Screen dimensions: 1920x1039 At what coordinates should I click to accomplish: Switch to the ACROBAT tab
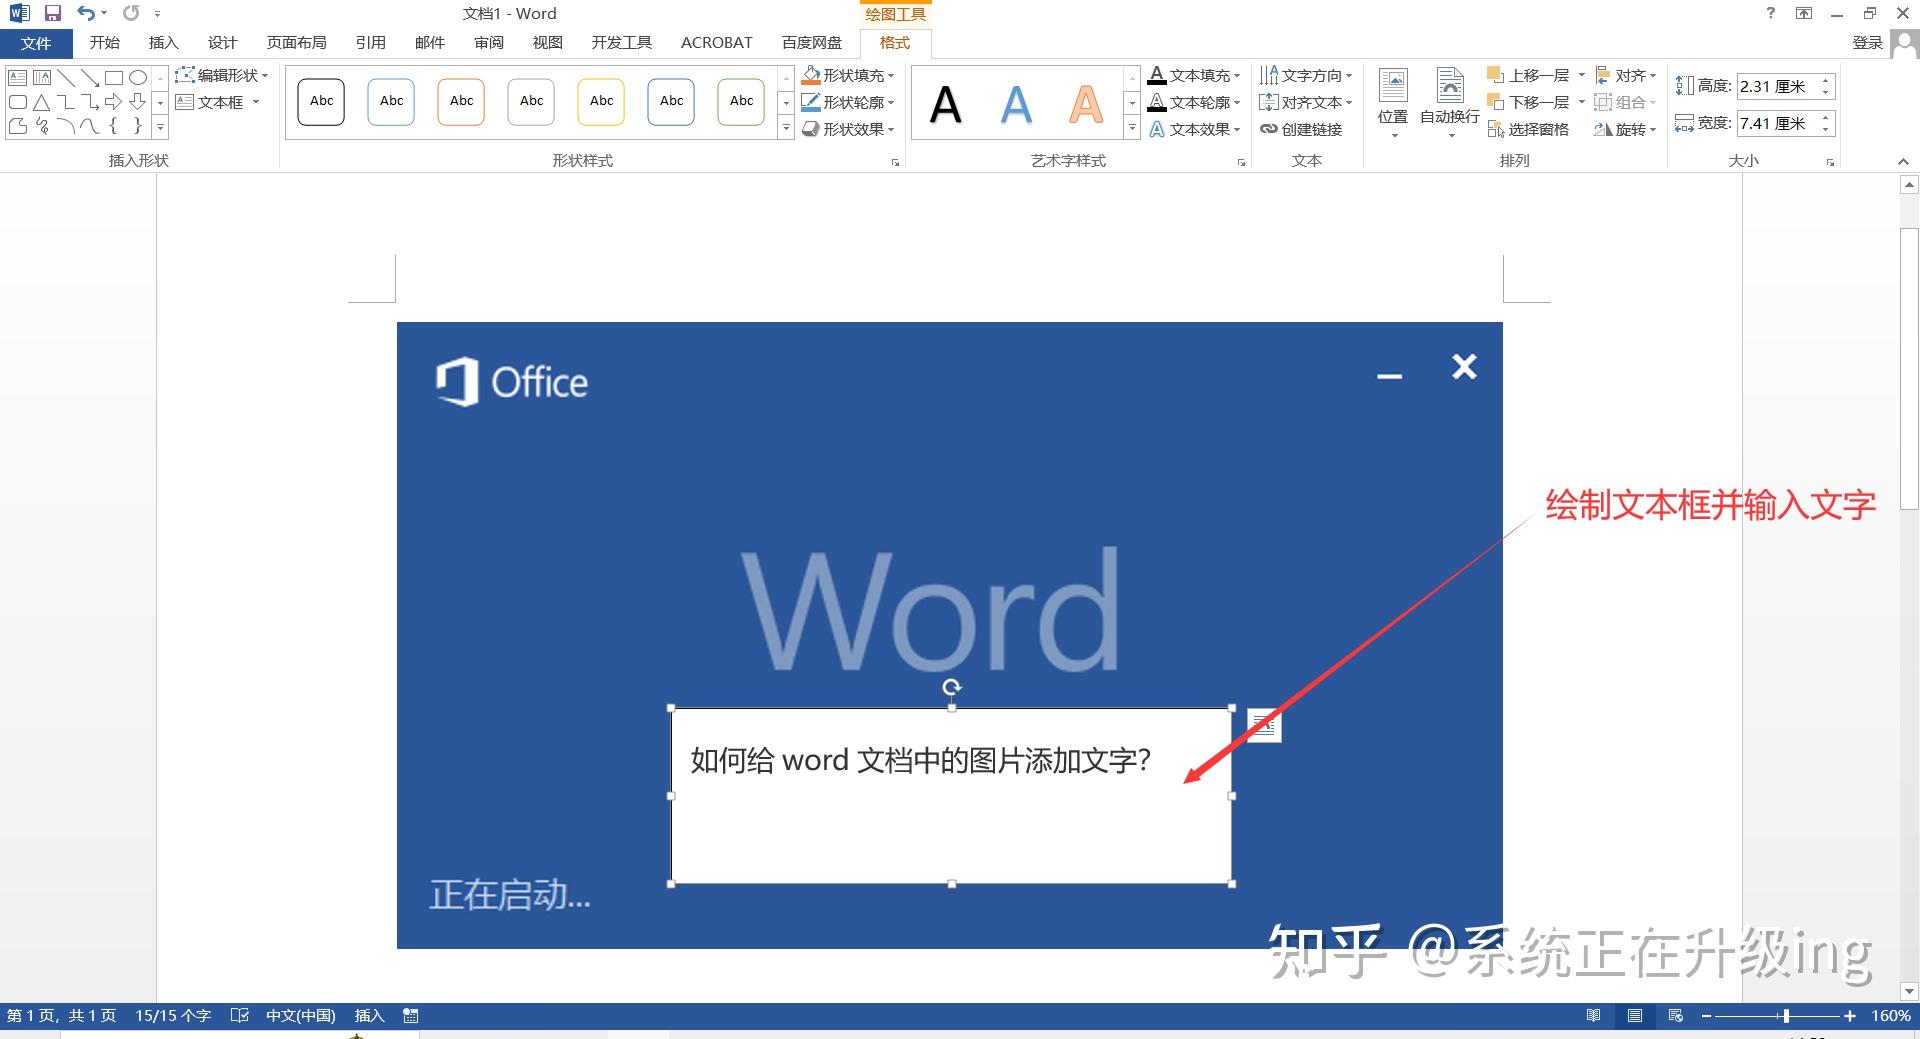tap(716, 43)
